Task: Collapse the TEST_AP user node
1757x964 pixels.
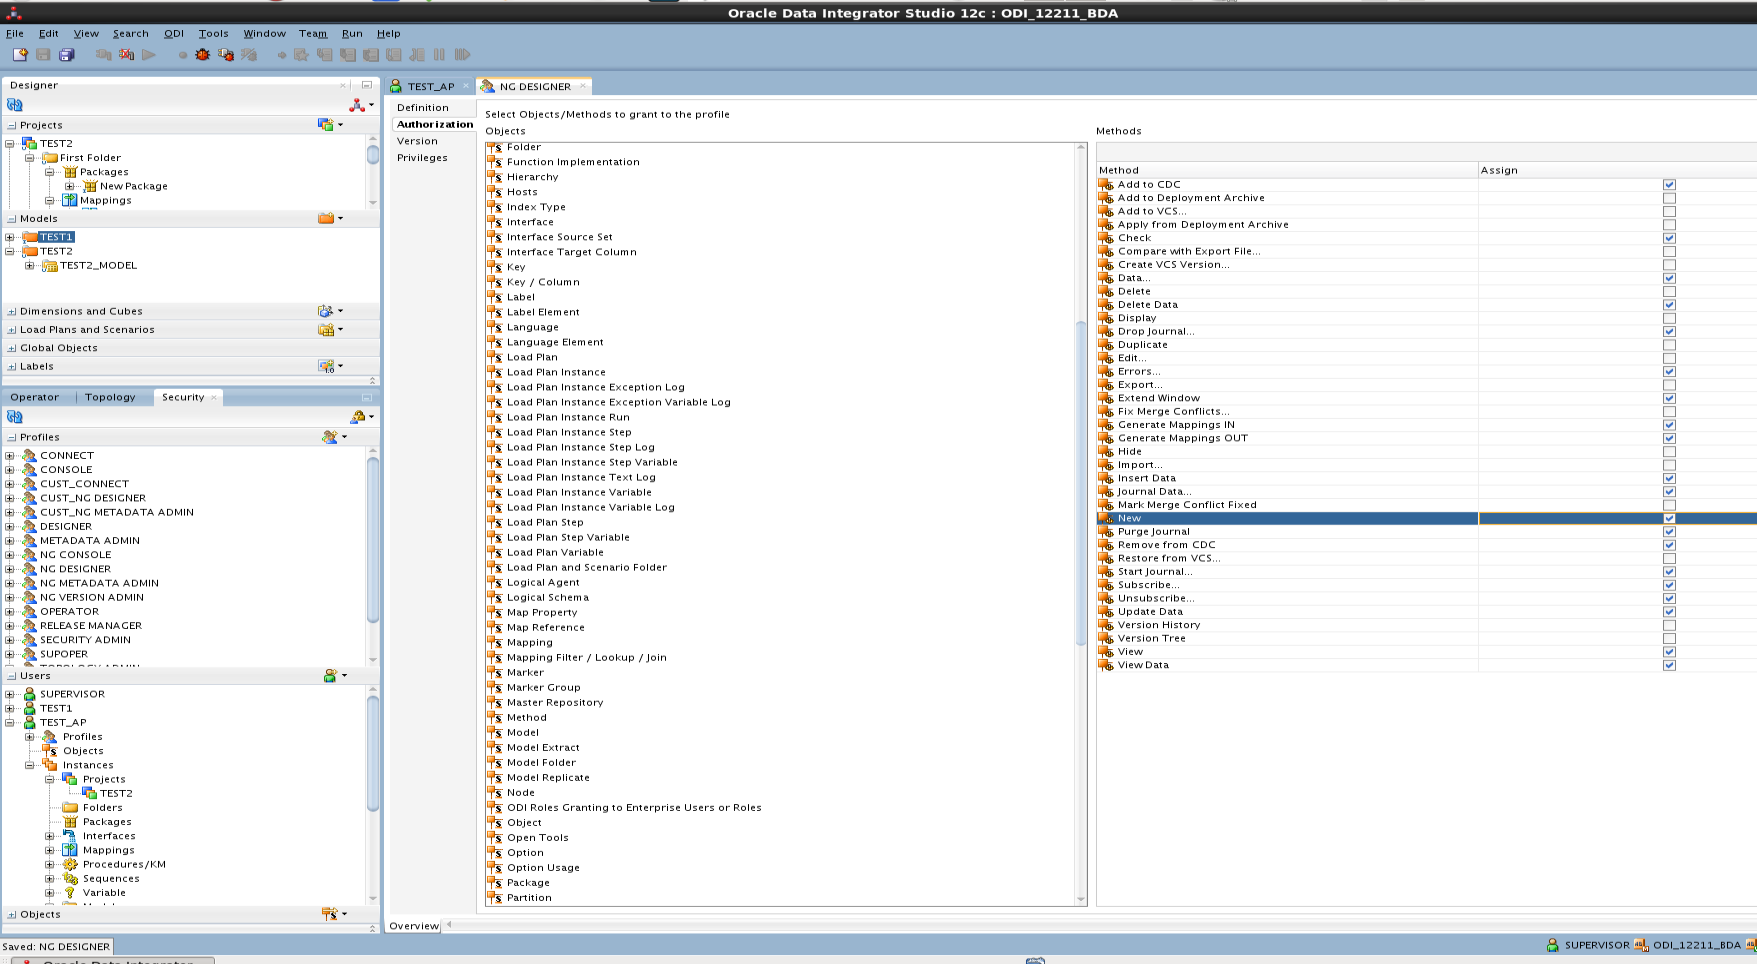Action: tap(10, 722)
